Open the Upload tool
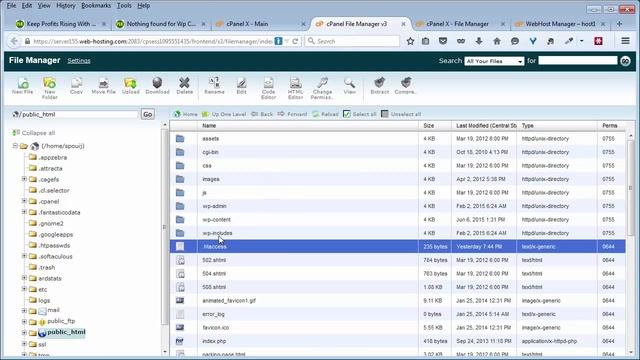The height and width of the screenshot is (360, 640). tap(131, 86)
